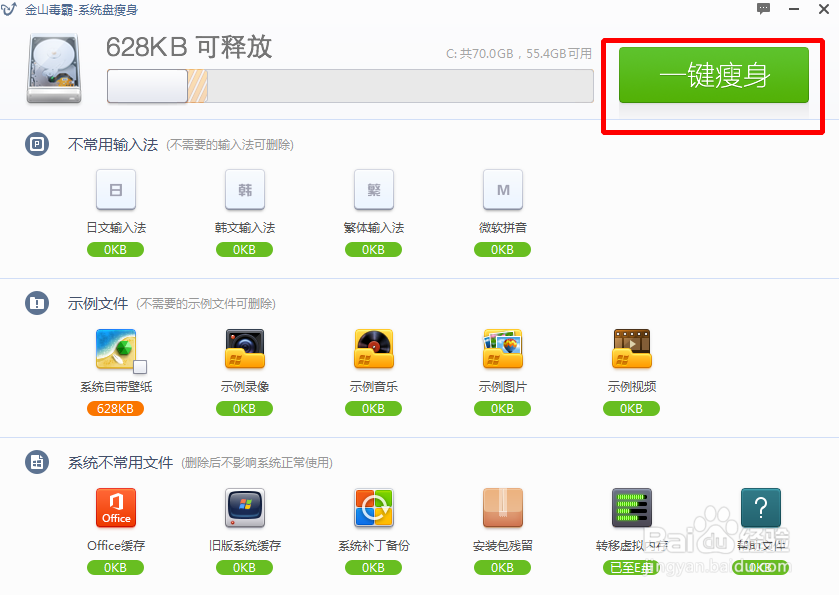Click the 示例视频 video folder icon
839x595 pixels.
point(631,348)
